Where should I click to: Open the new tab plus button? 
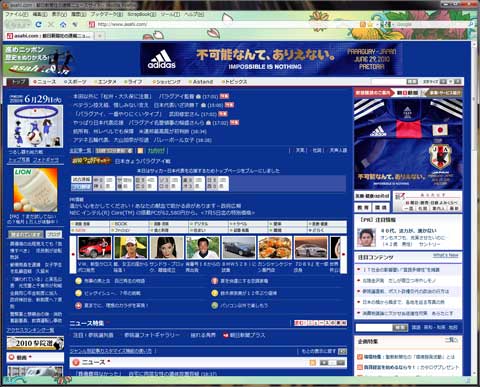[x=99, y=36]
